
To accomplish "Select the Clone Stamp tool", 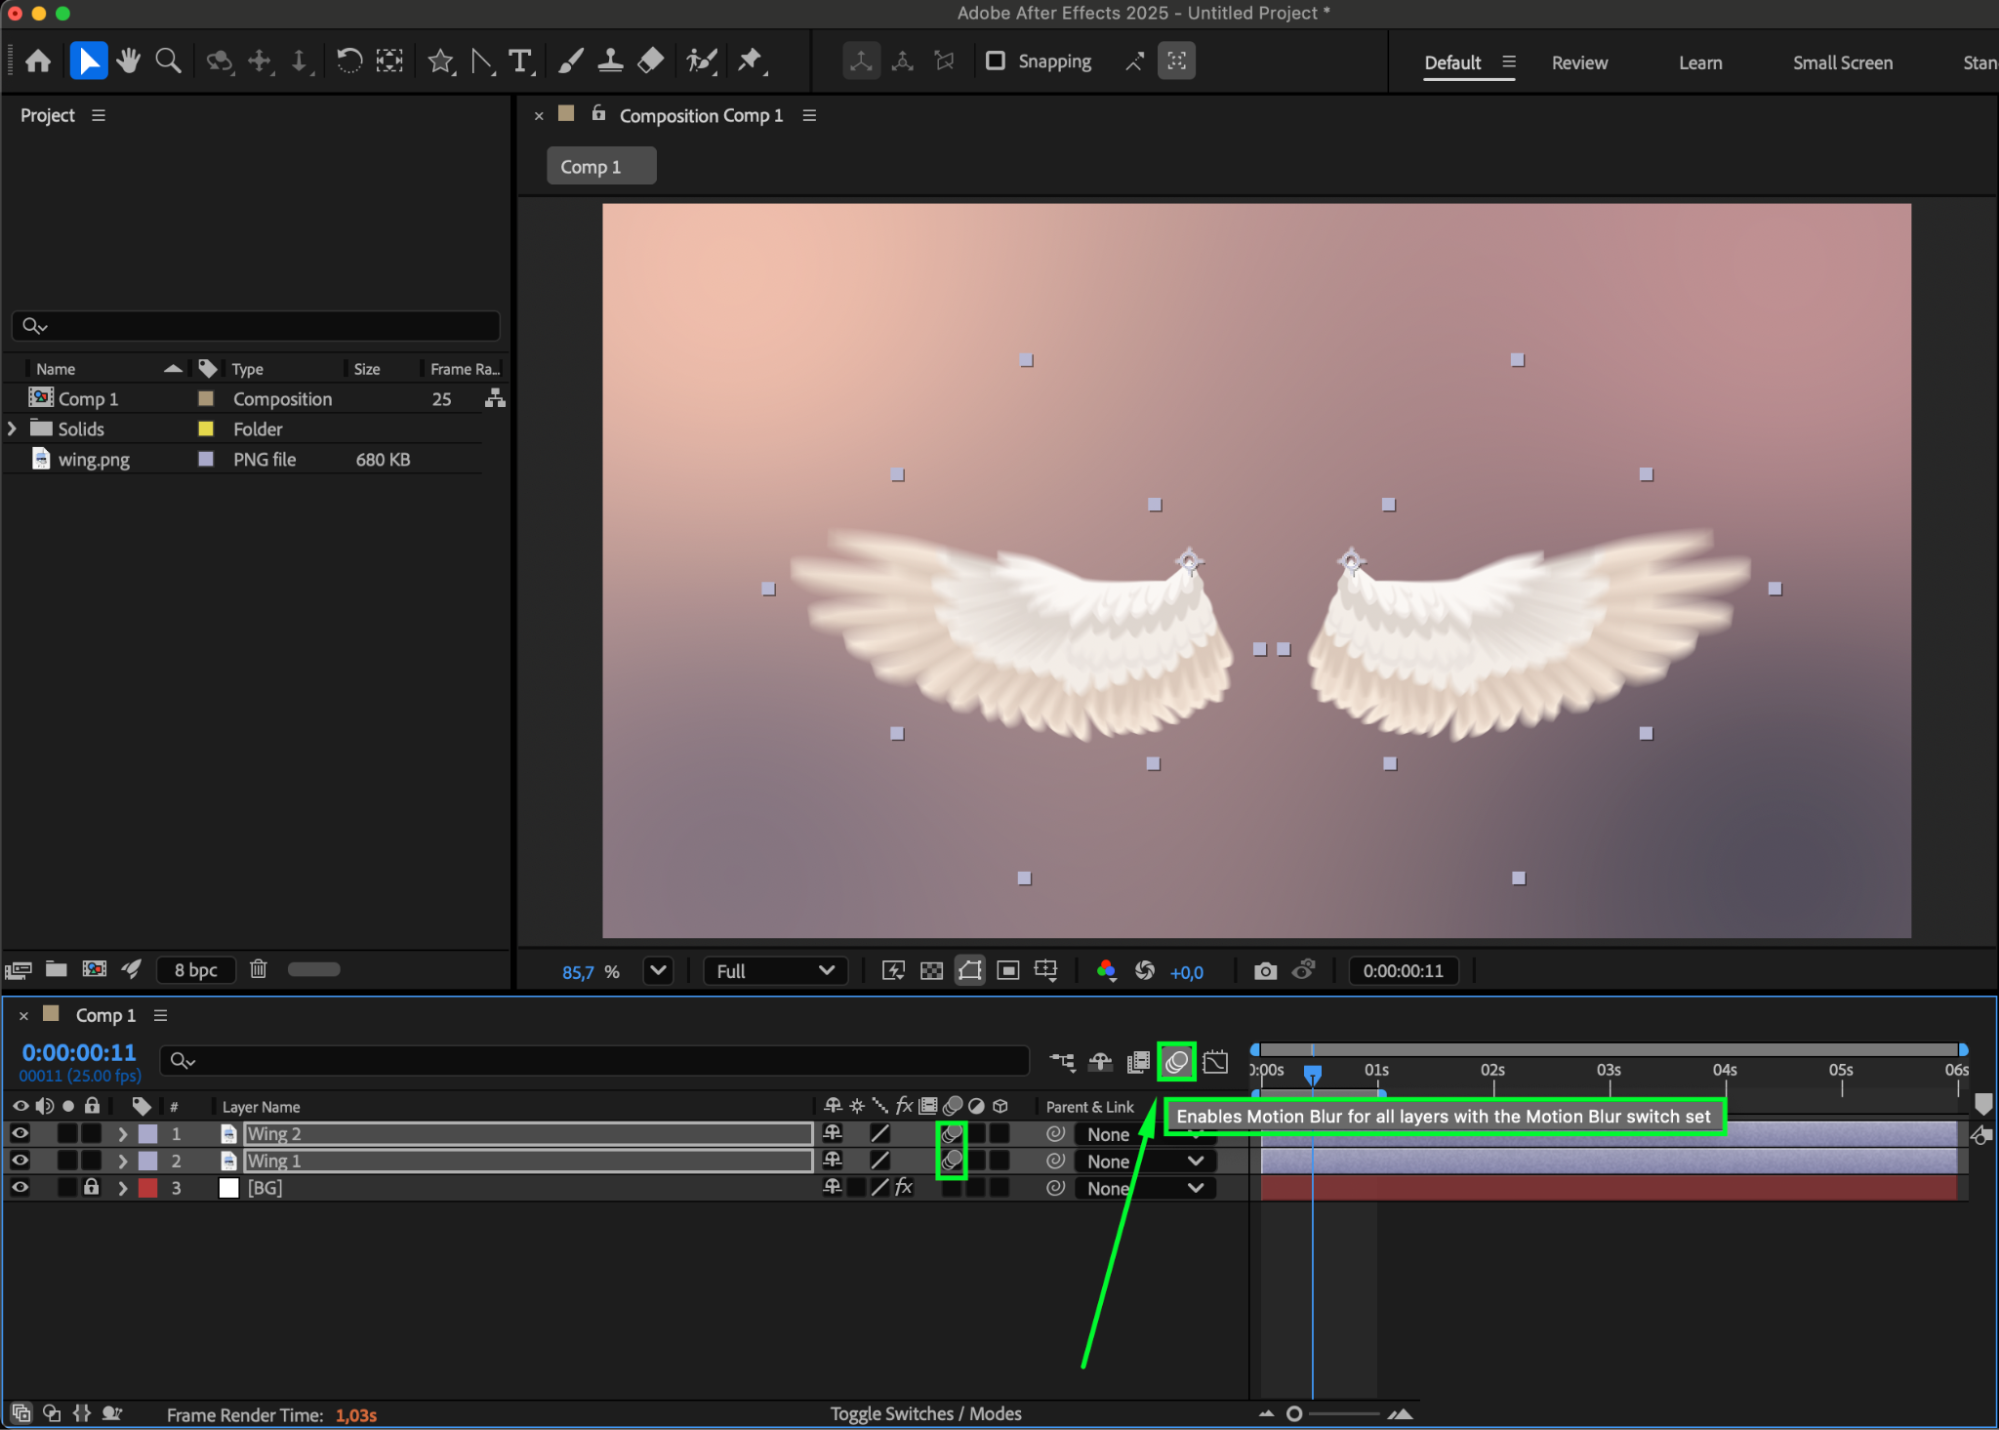I will coord(610,62).
